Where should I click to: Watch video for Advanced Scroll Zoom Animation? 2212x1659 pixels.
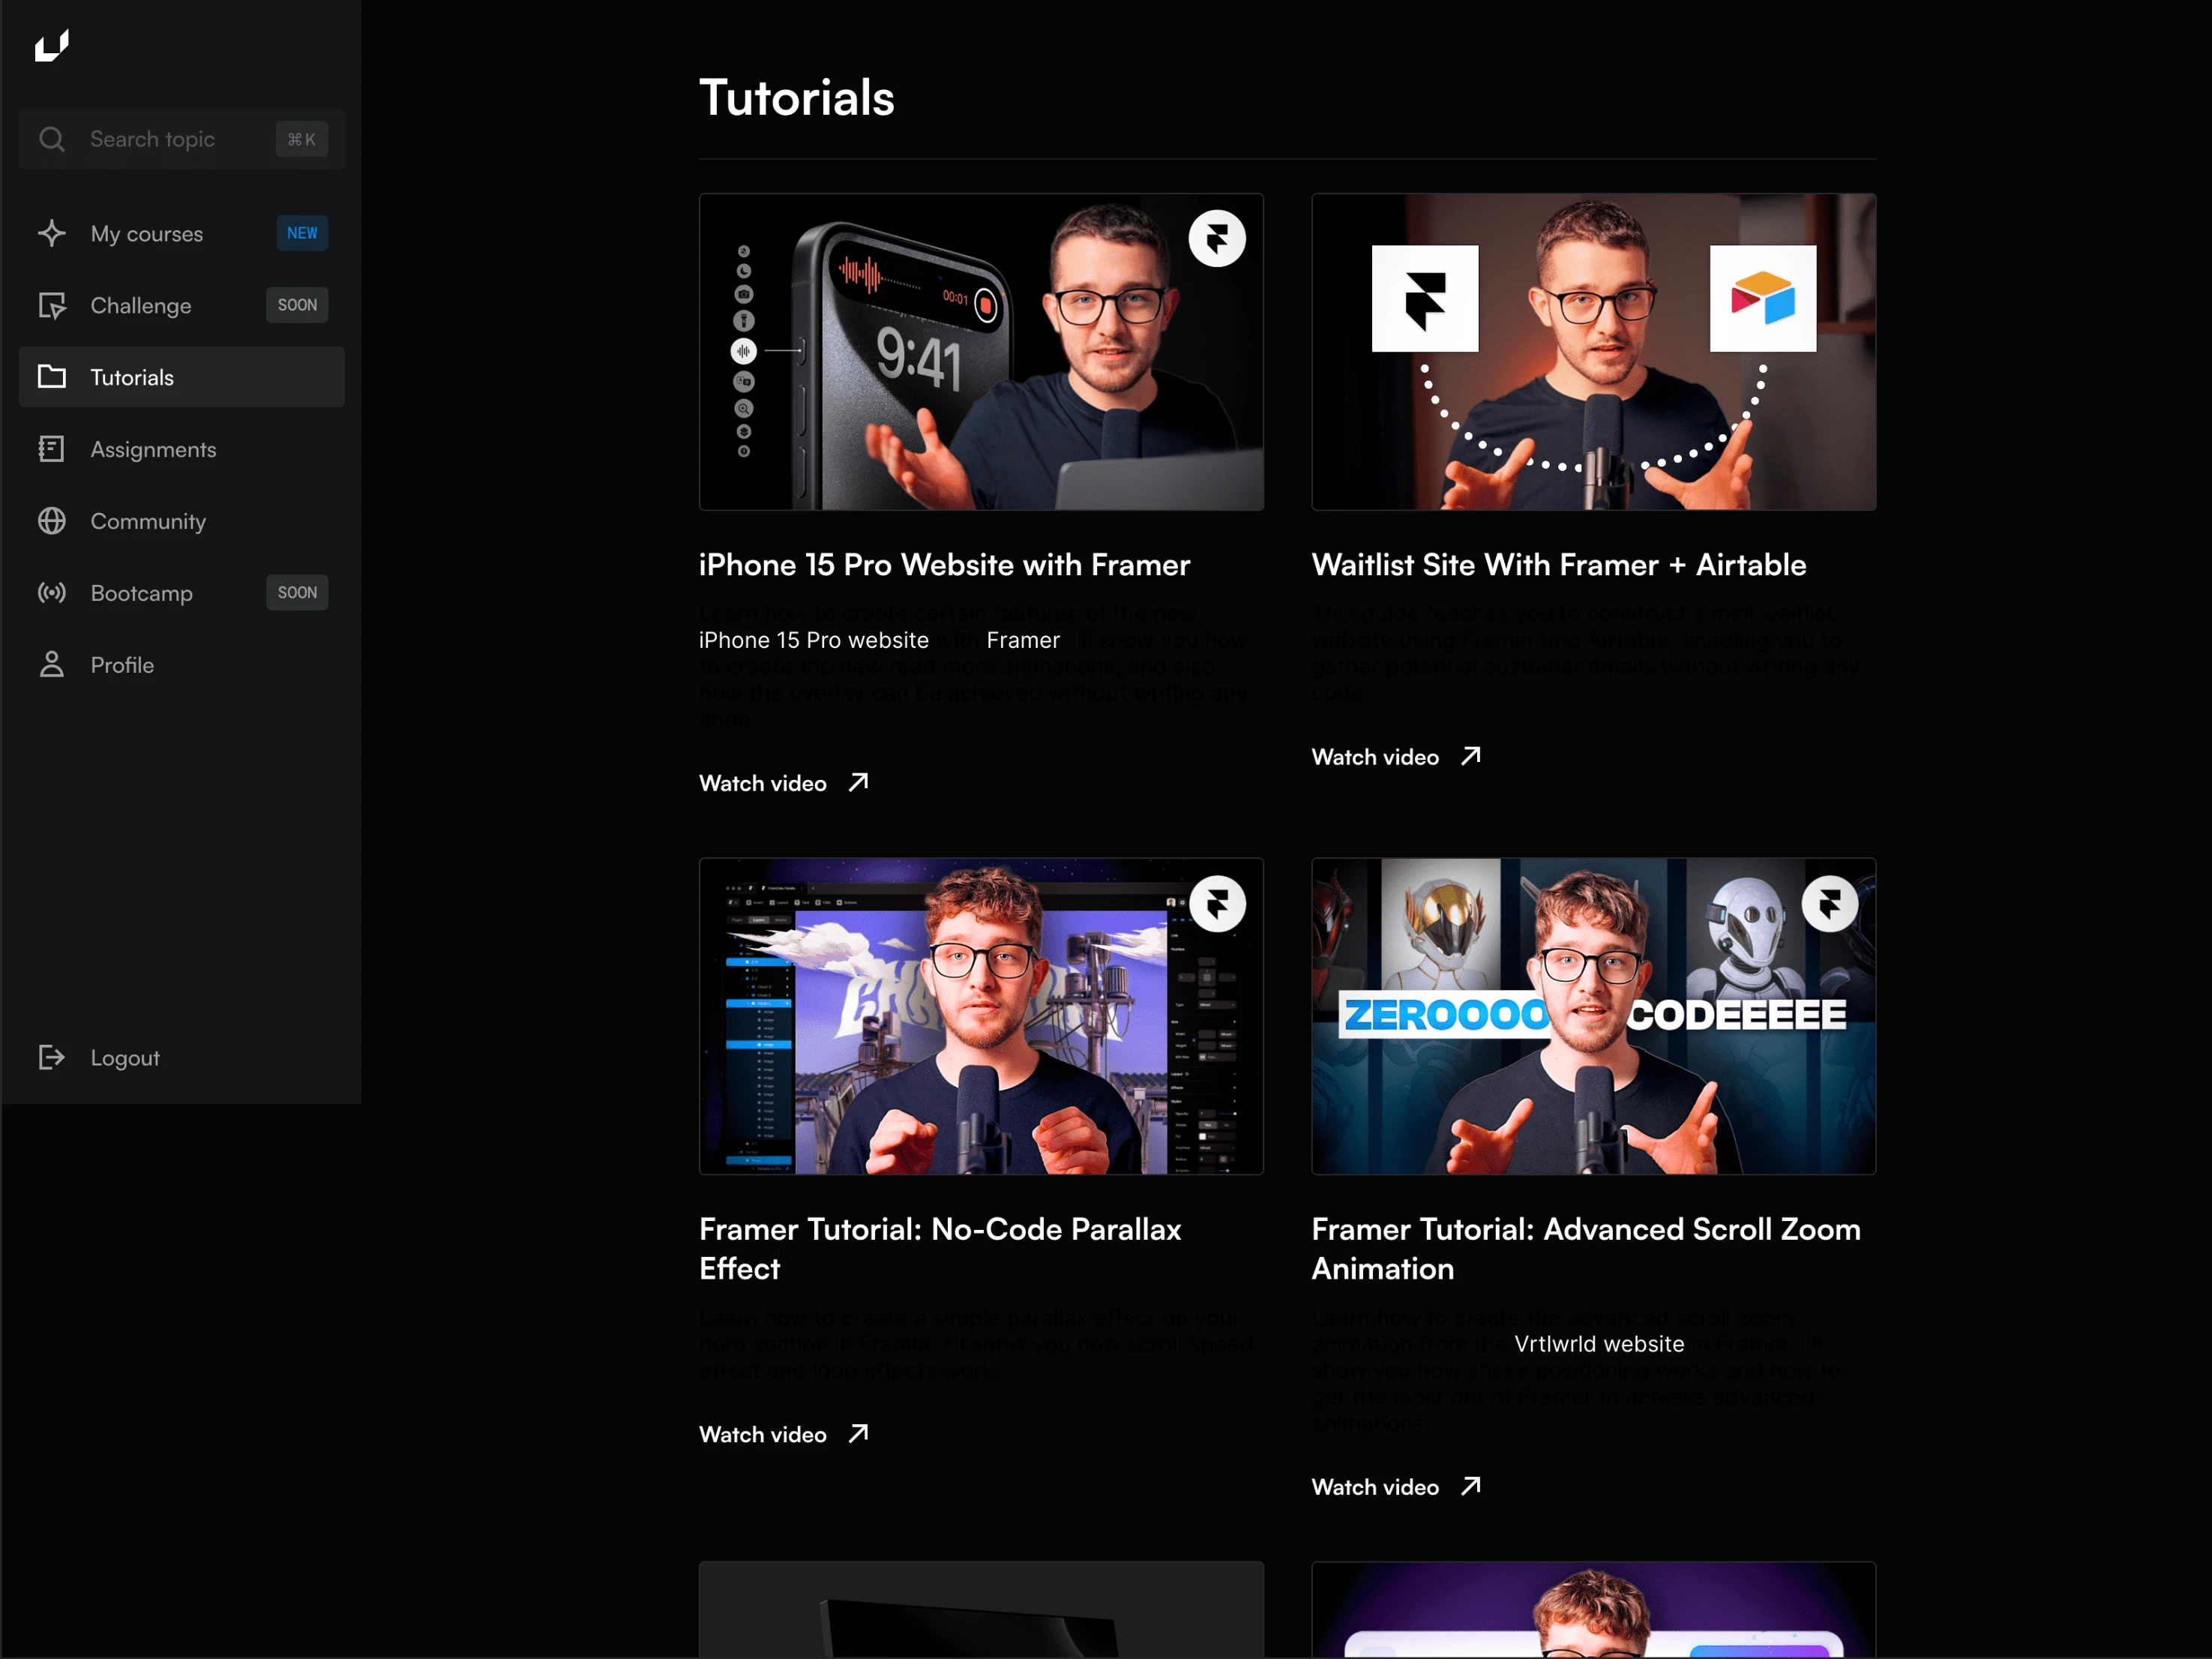tap(1397, 1487)
